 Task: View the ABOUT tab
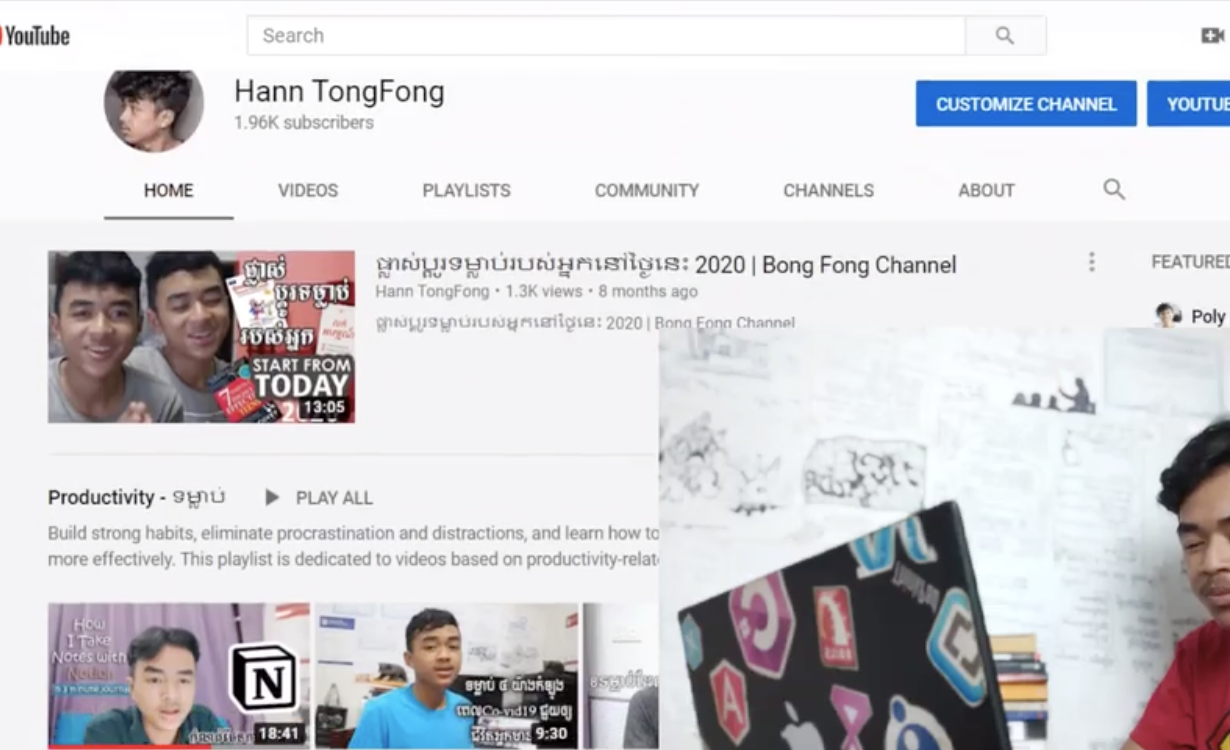tap(986, 190)
